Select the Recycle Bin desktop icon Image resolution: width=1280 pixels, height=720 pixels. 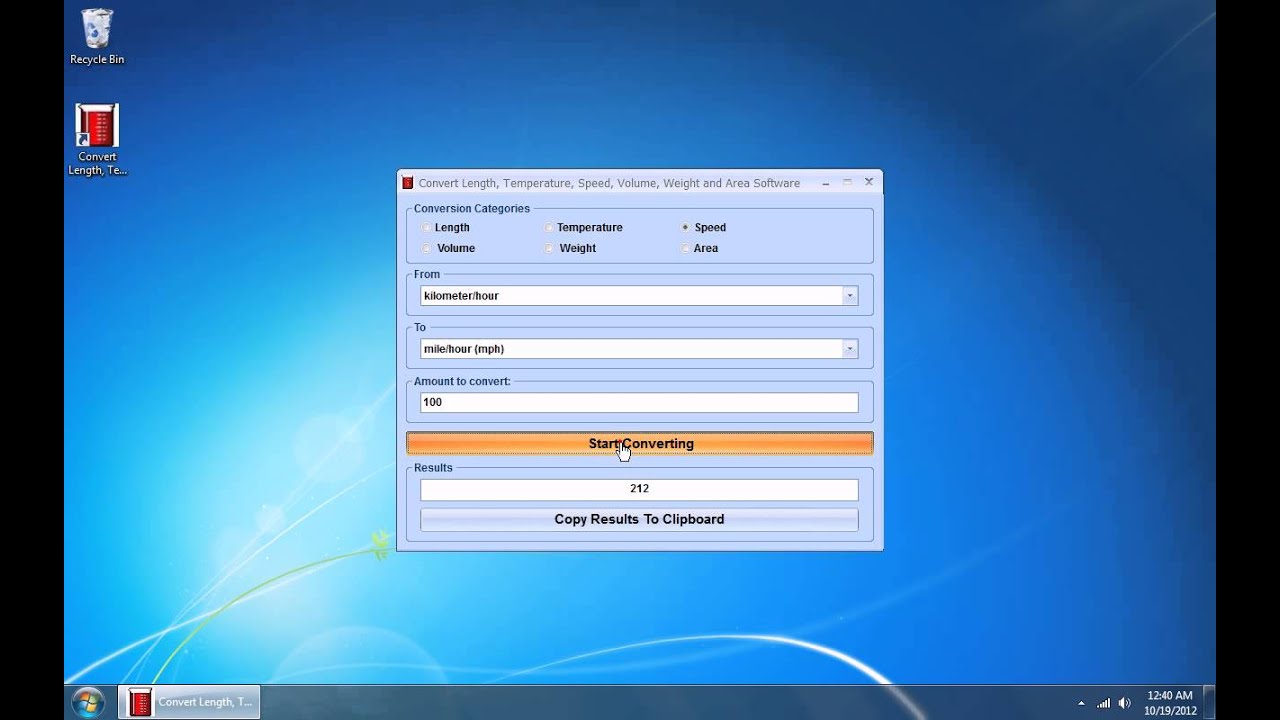97,37
